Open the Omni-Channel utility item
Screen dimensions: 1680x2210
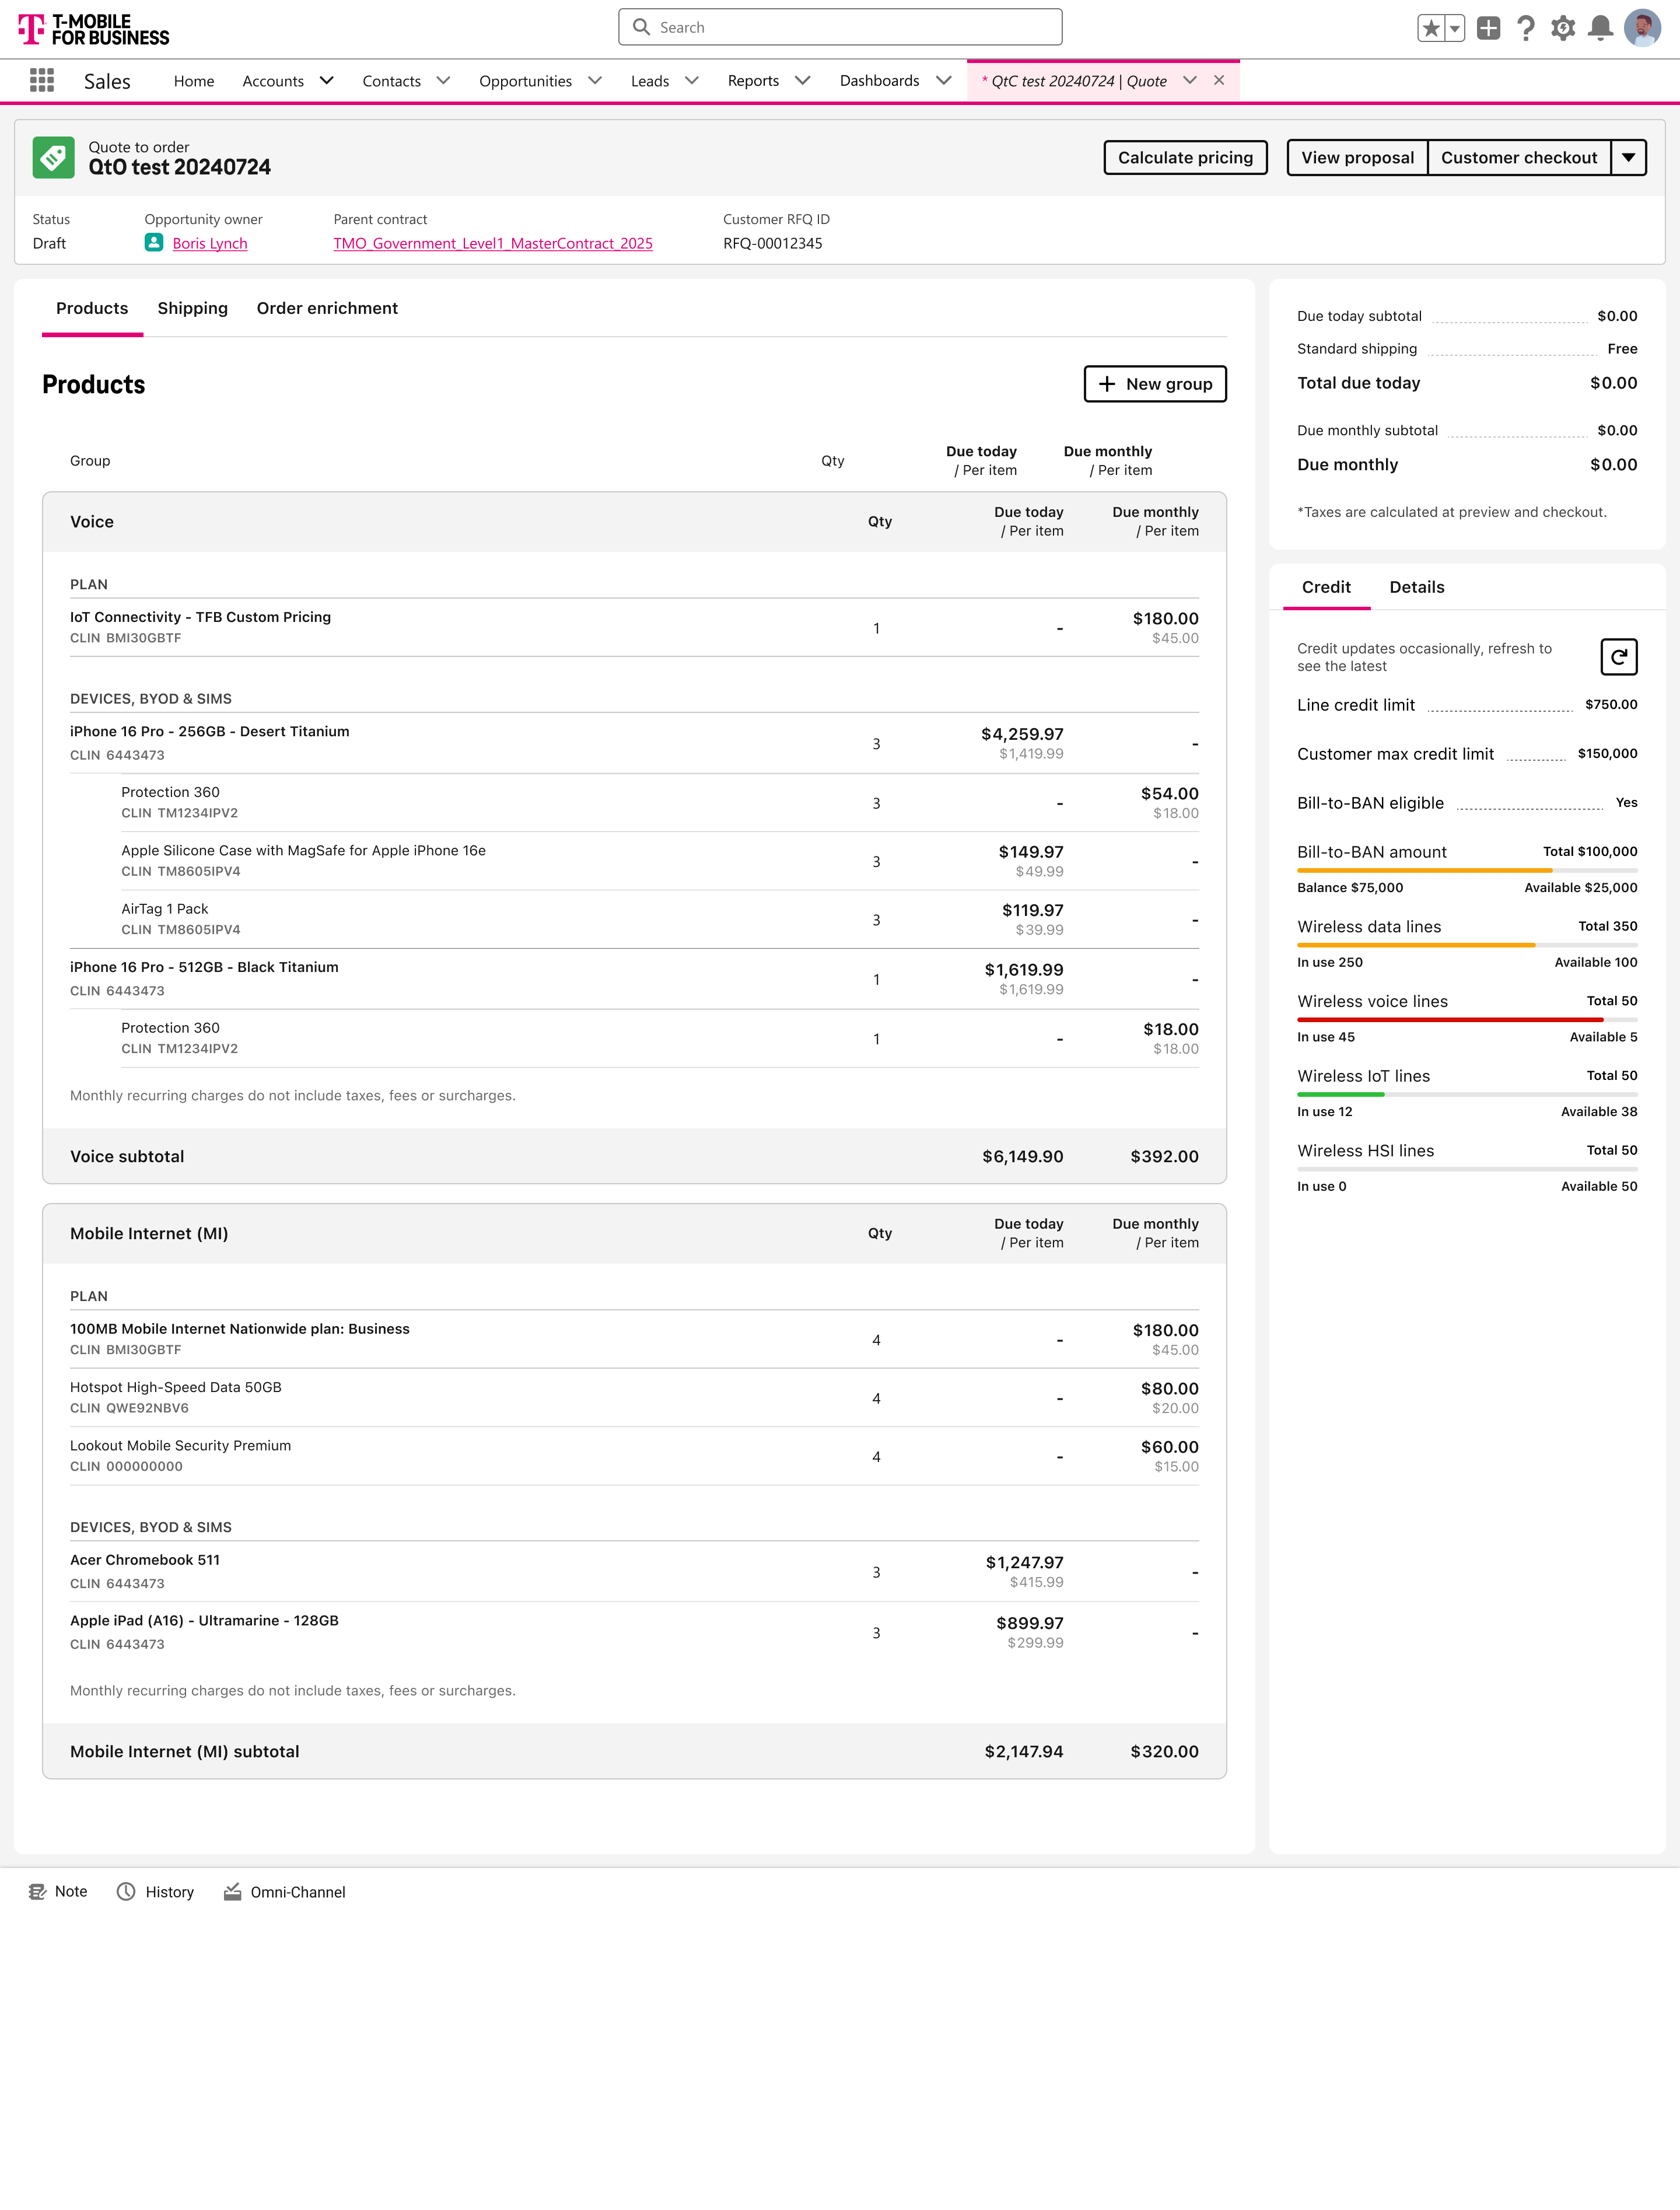tap(284, 1891)
